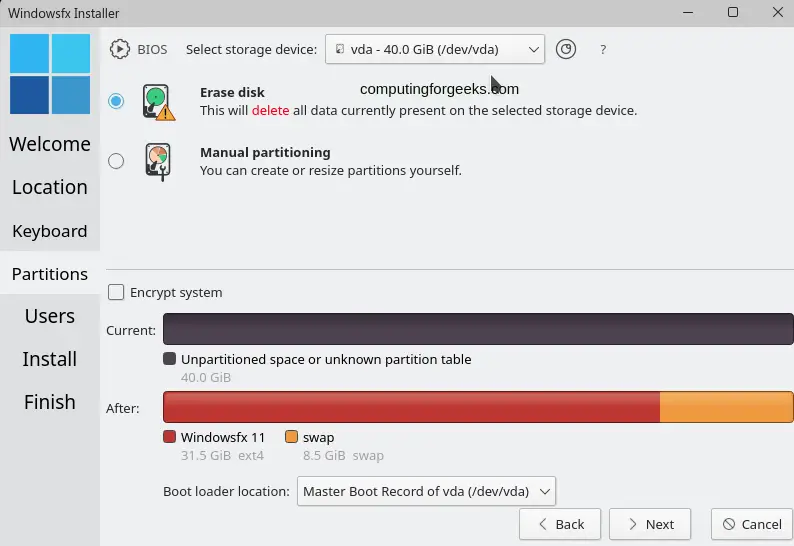Screen dimensions: 794x546
Task: Close the Windowsfx Installer window
Action: [x=778, y=12]
